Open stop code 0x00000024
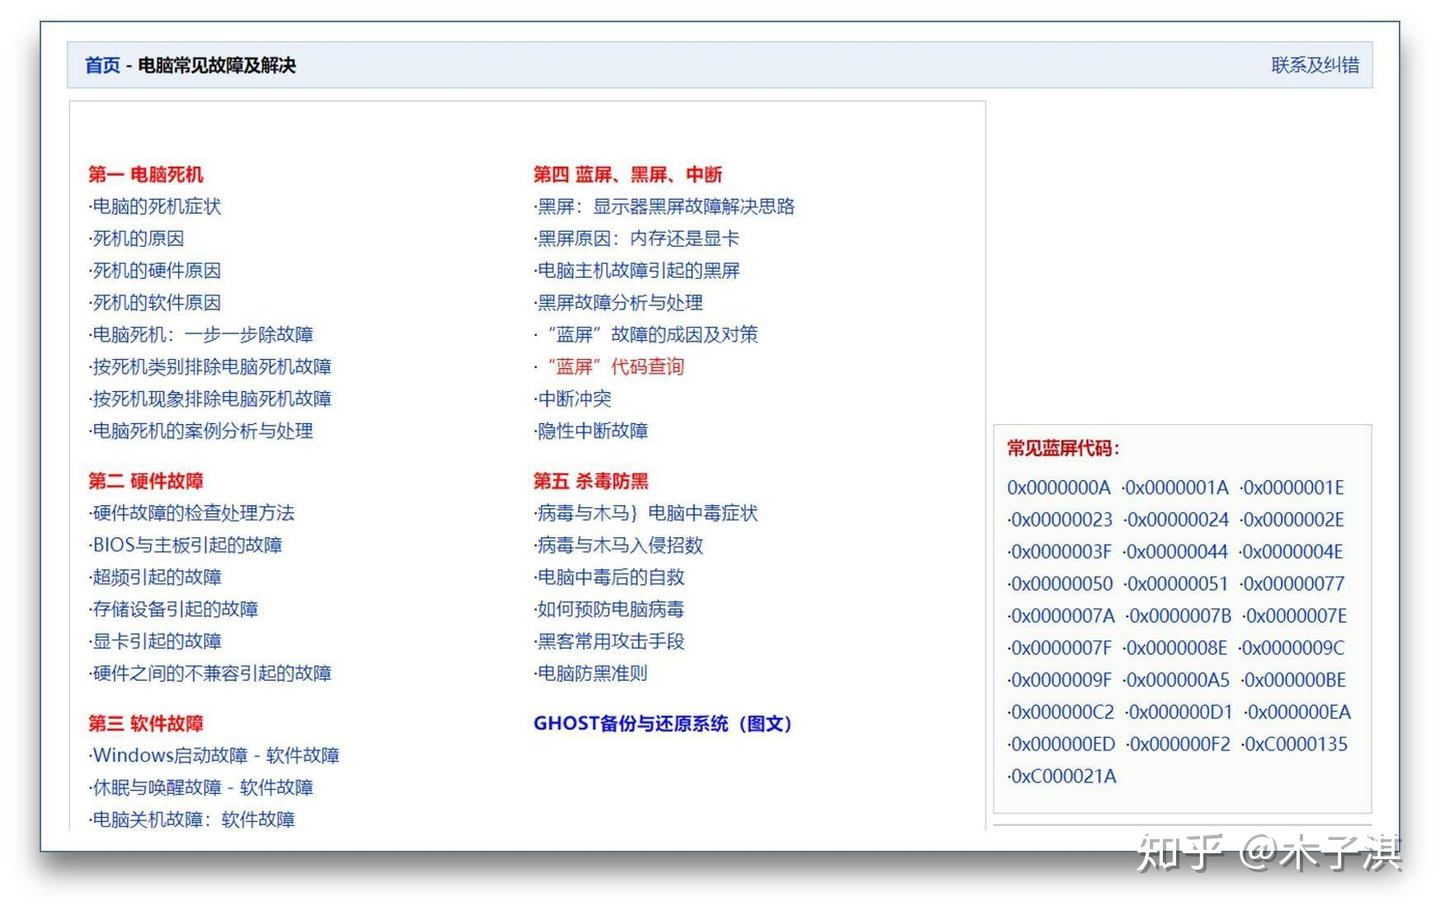1440x911 pixels. 1178,519
